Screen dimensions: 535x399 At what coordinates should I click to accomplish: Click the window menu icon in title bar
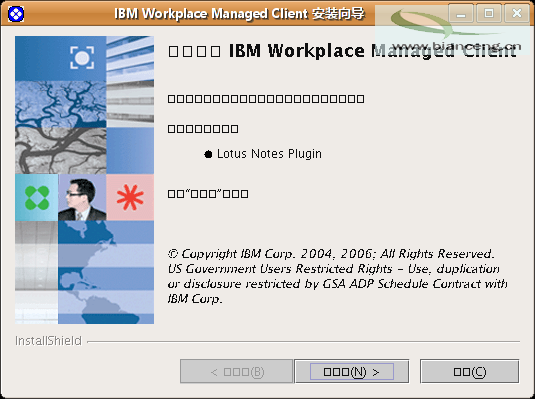(16, 14)
